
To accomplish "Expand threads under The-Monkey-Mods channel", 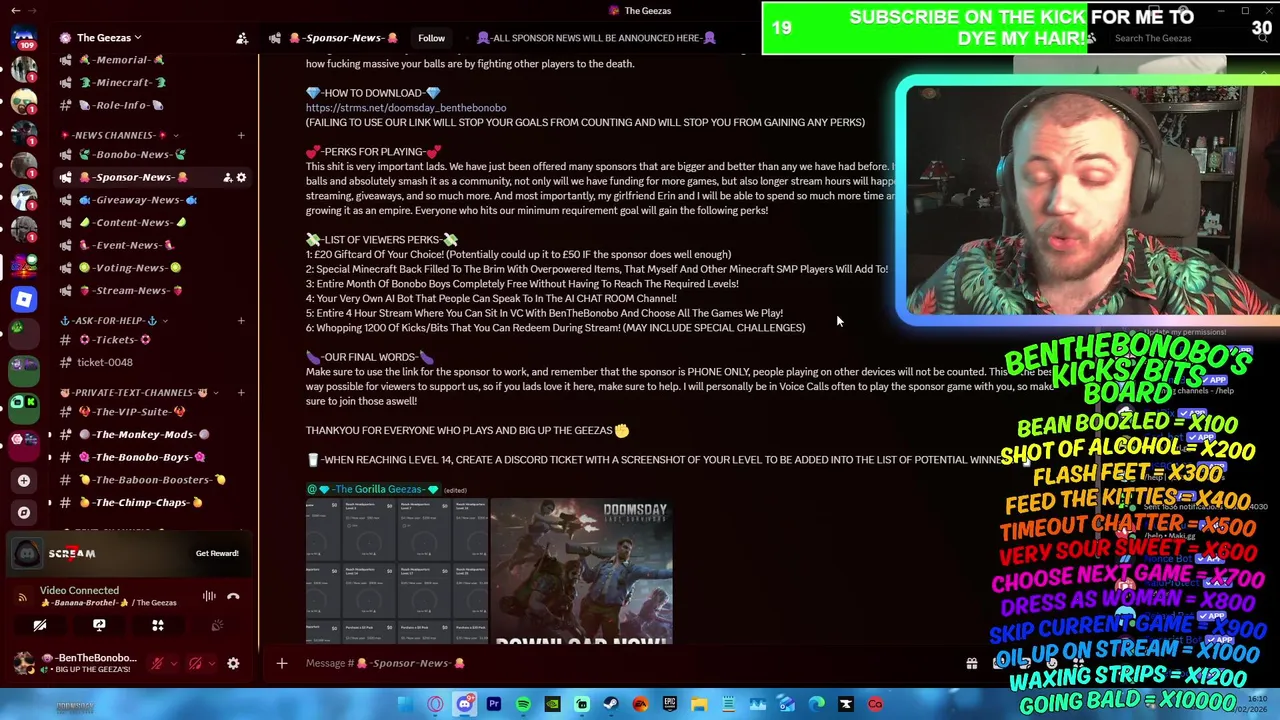I will (x=50, y=434).
